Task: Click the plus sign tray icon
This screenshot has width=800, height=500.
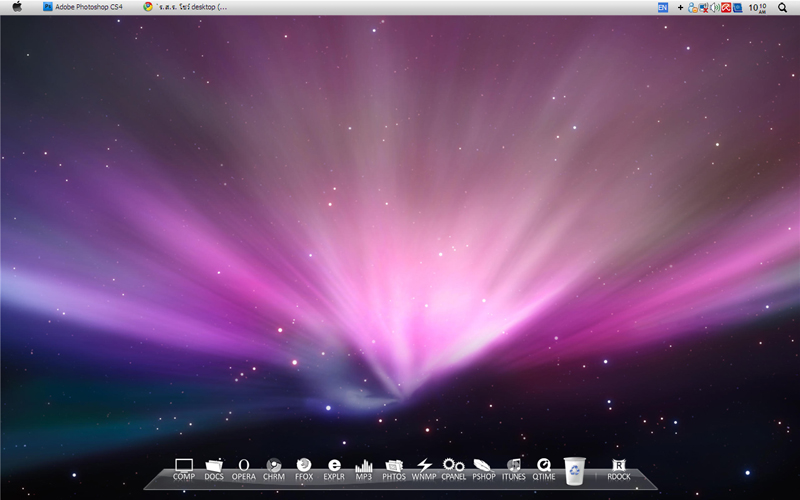Action: point(680,7)
